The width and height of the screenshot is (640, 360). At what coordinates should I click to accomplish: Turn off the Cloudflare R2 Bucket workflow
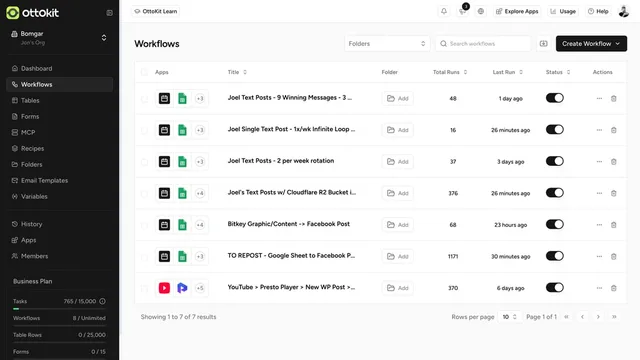[x=555, y=193]
